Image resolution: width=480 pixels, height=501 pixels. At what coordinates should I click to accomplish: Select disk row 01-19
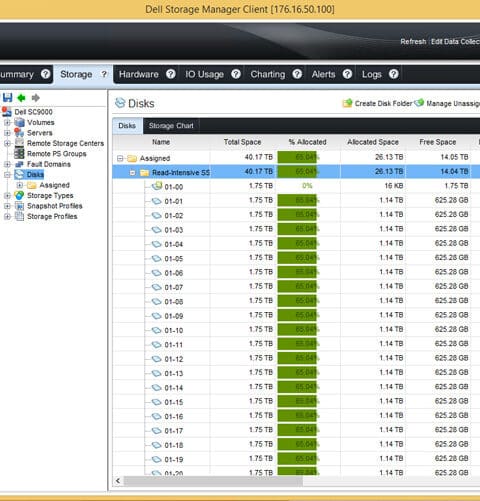(296, 459)
